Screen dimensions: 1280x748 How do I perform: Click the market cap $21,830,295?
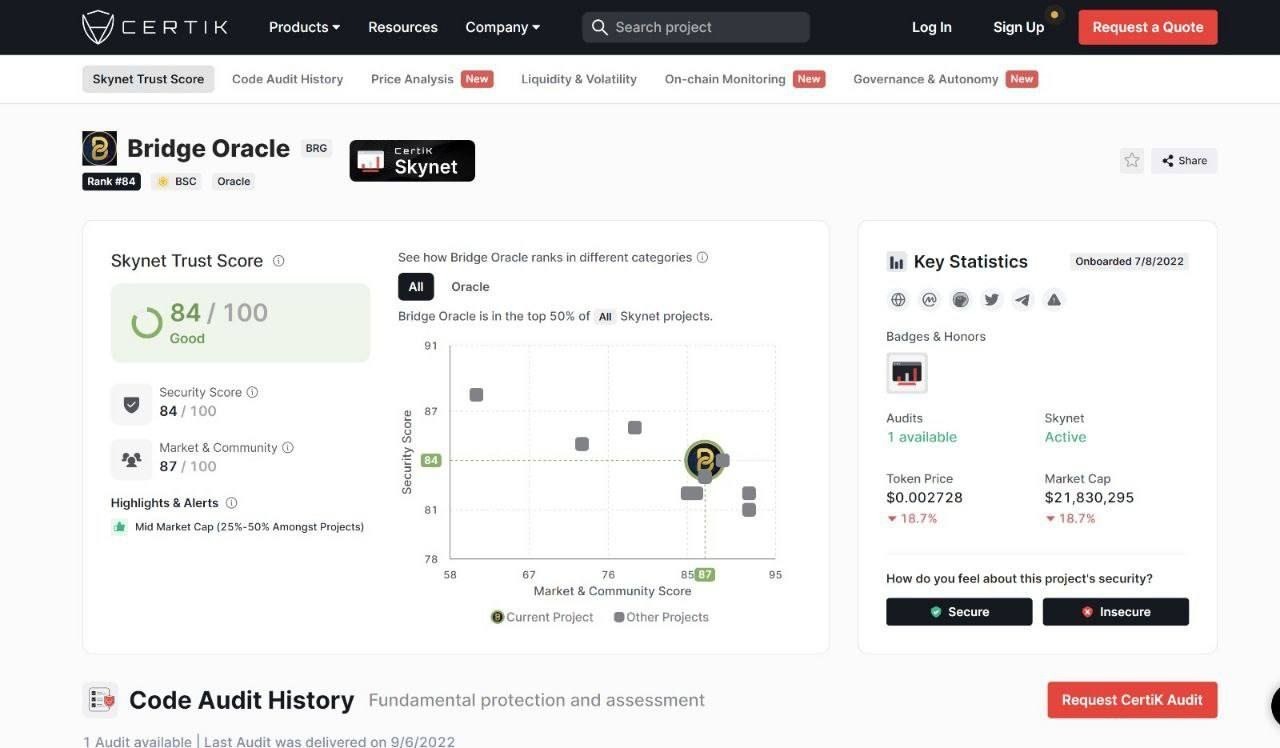tap(1089, 497)
